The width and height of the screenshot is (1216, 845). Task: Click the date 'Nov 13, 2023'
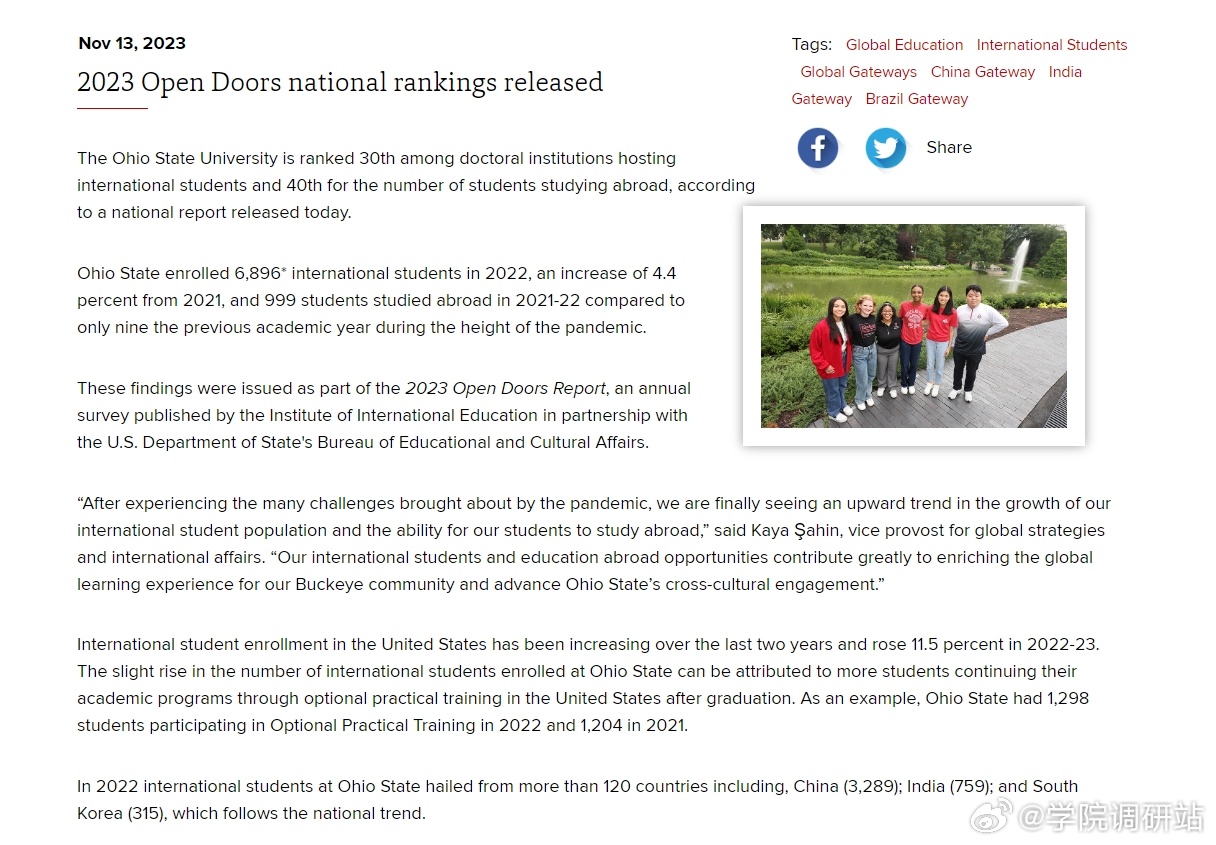point(132,43)
